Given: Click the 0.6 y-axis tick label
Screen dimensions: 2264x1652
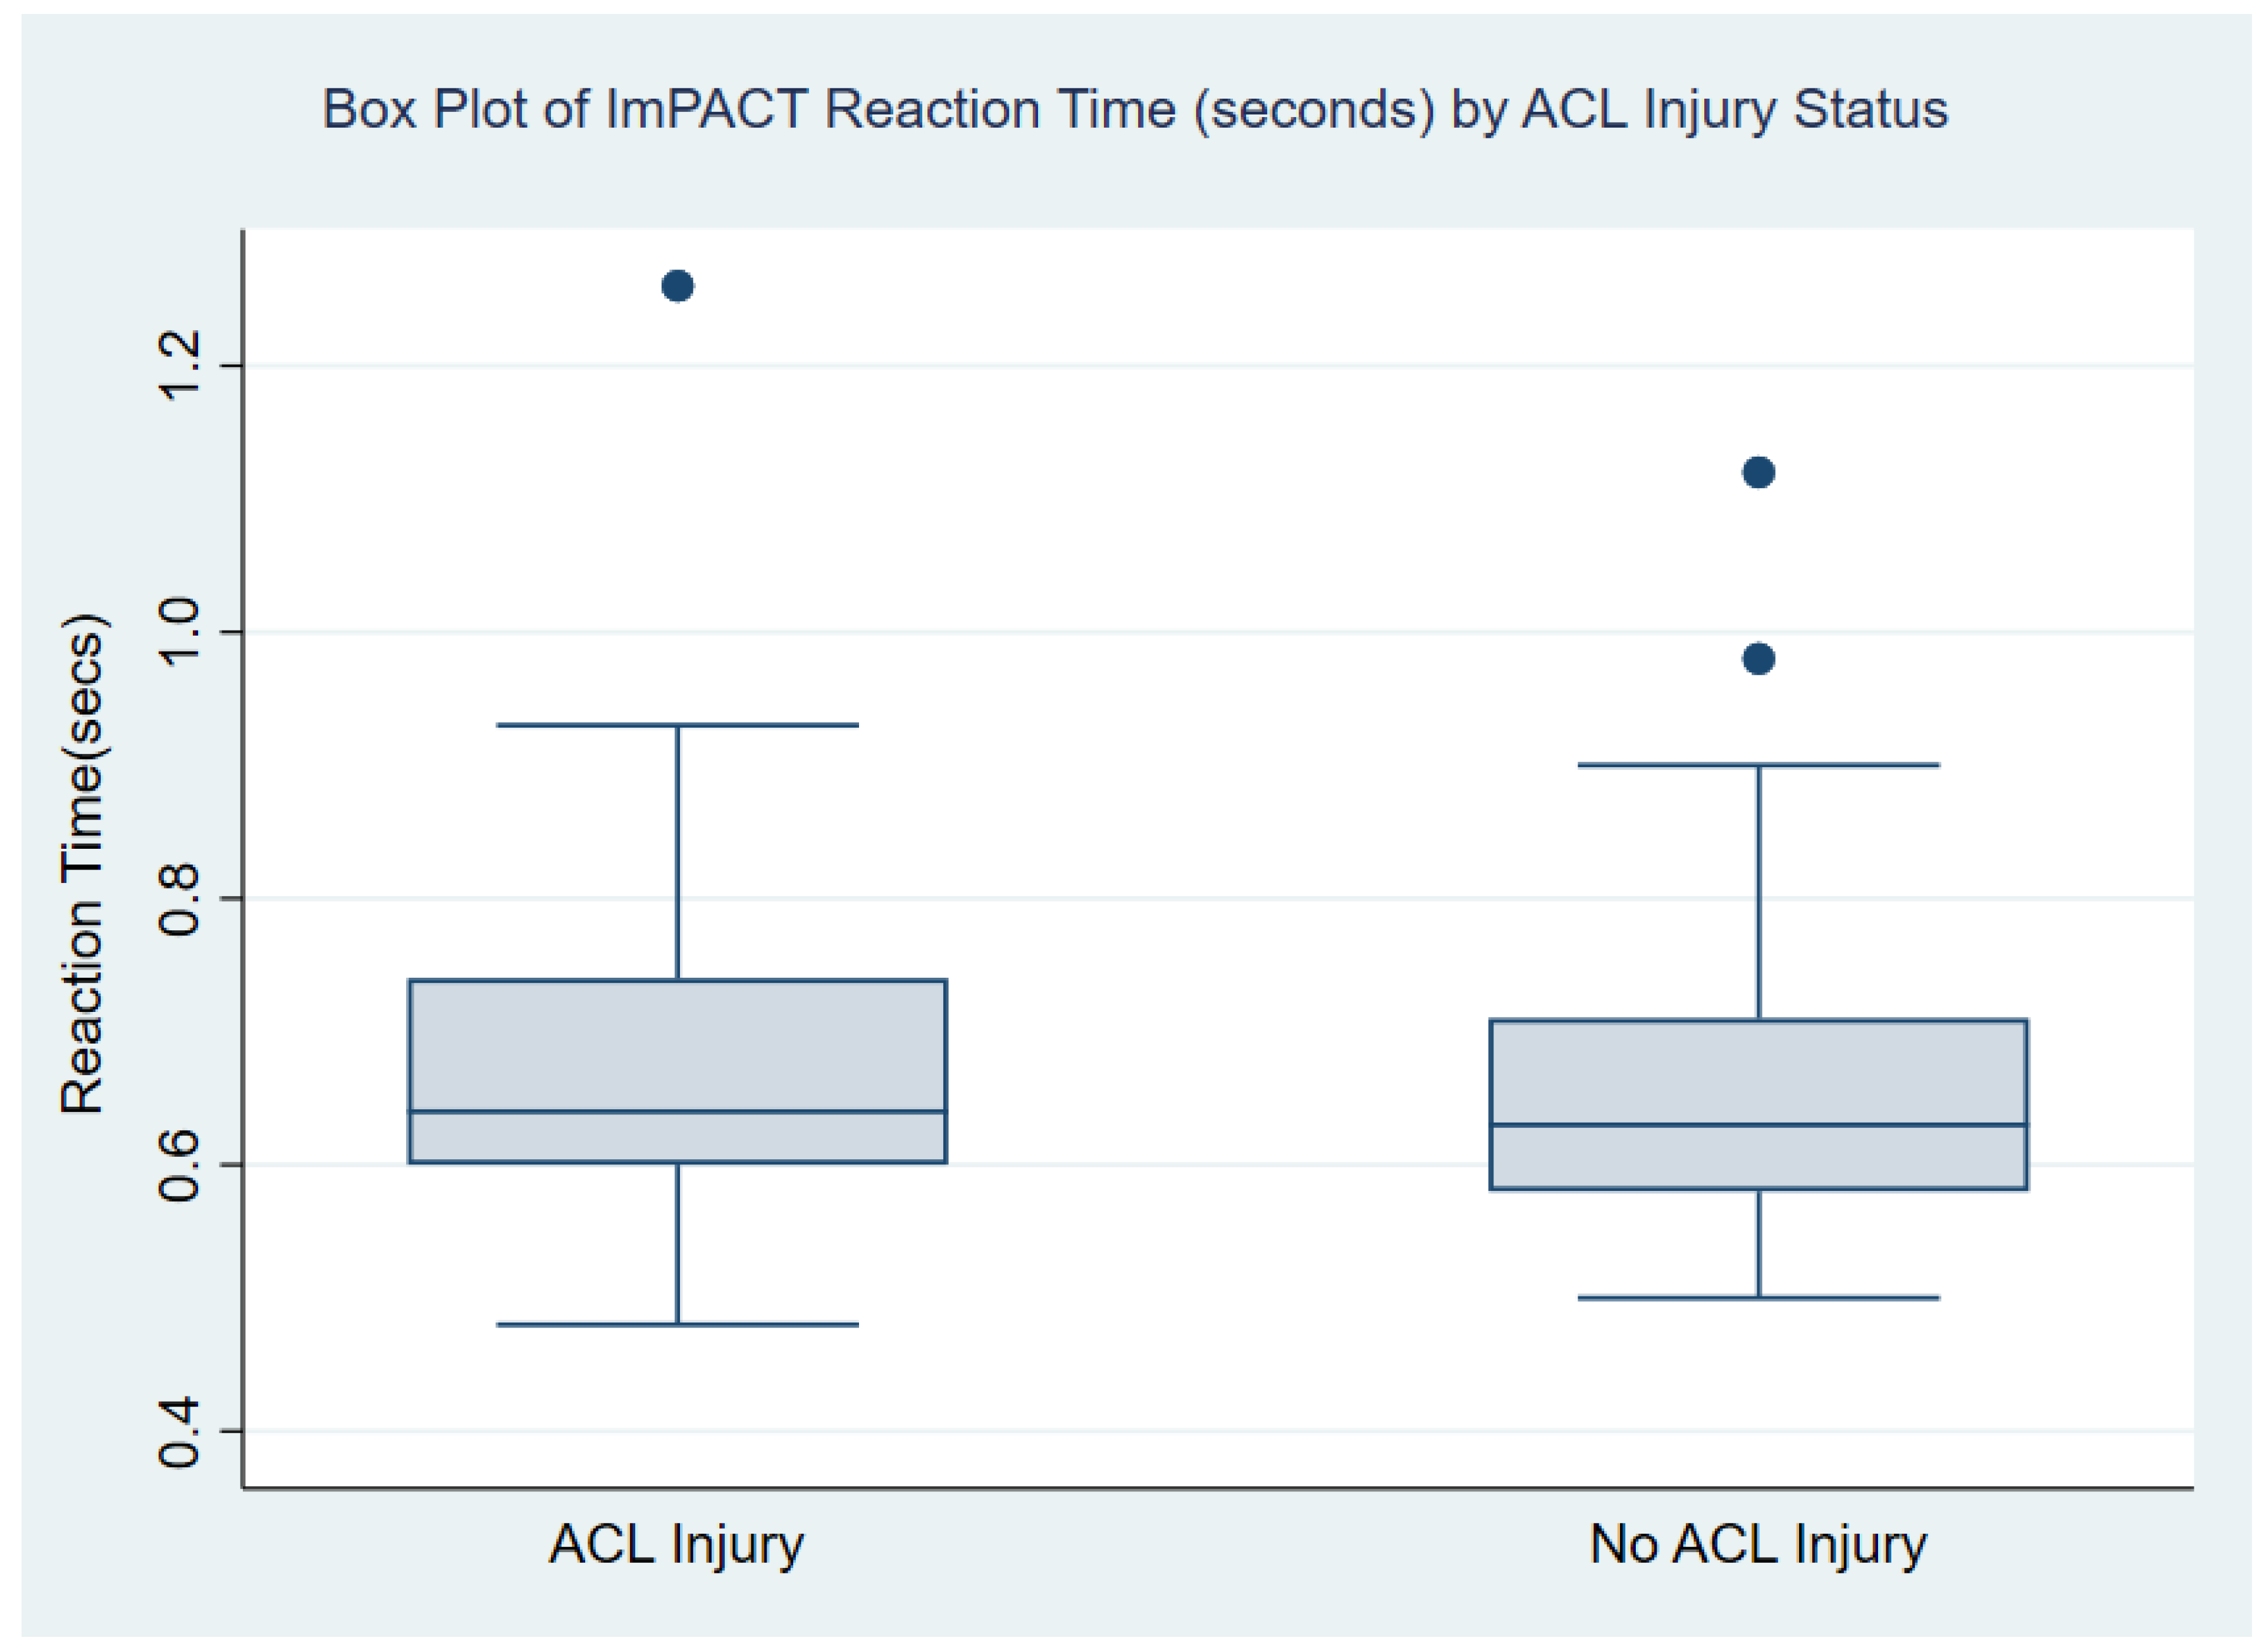Looking at the screenshot, I should (180, 1165).
